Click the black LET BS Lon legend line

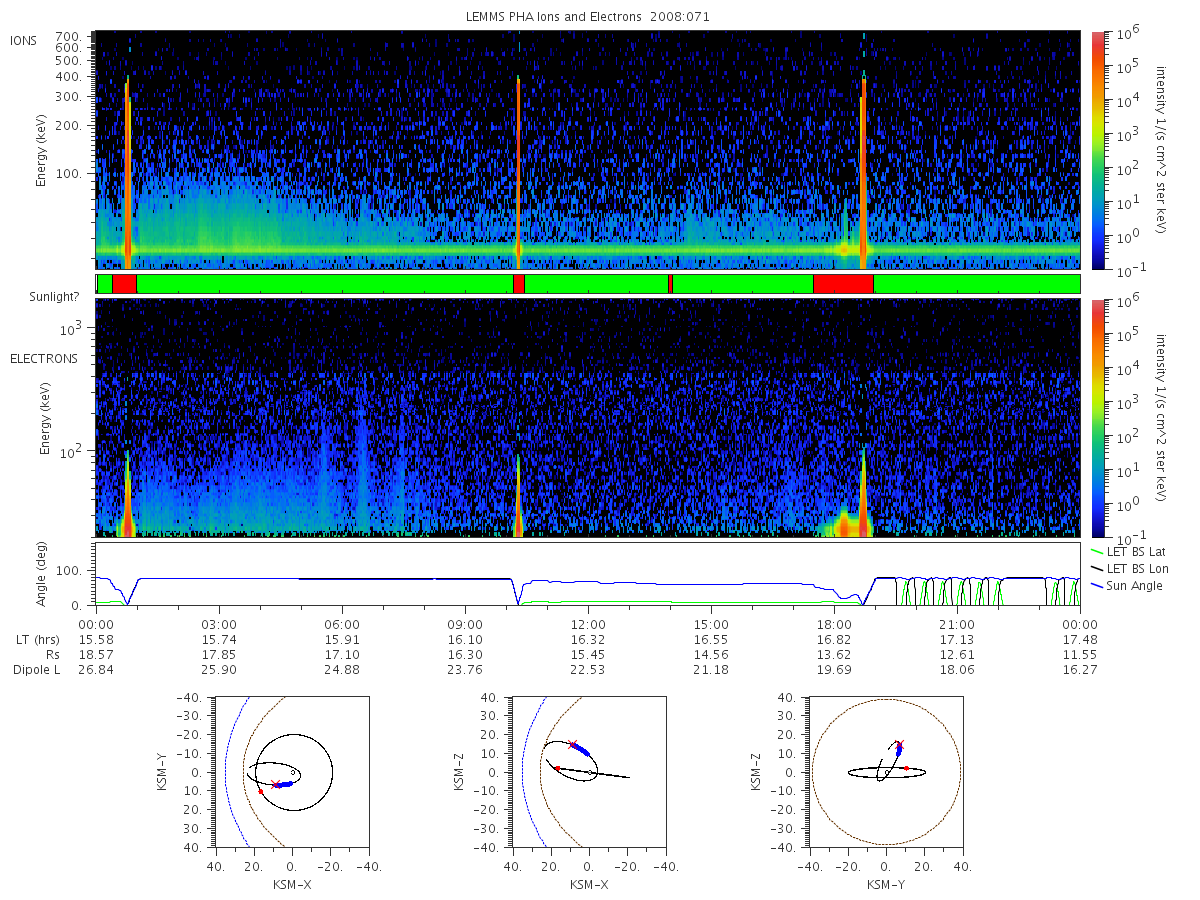1095,569
